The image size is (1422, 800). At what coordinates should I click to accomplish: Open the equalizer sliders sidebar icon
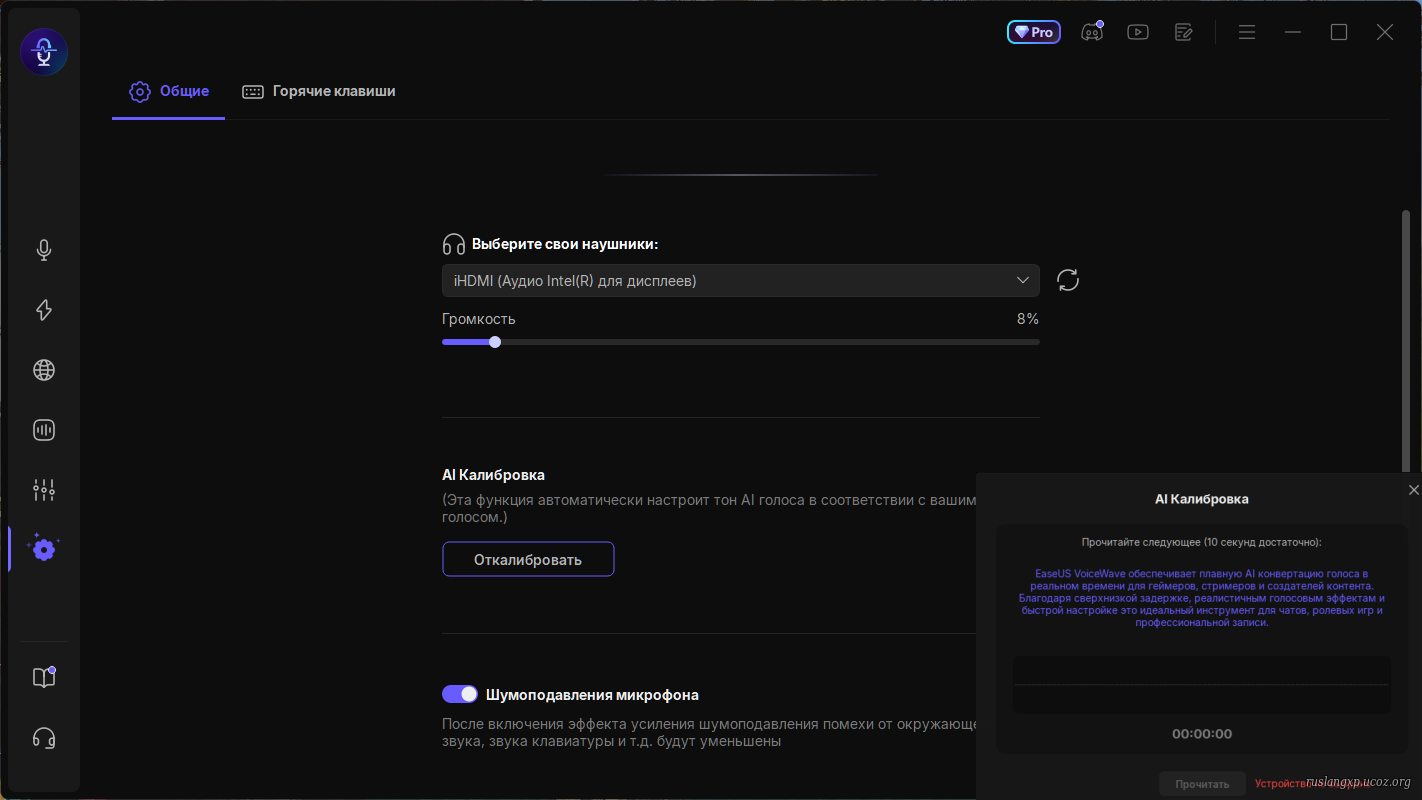coord(44,490)
